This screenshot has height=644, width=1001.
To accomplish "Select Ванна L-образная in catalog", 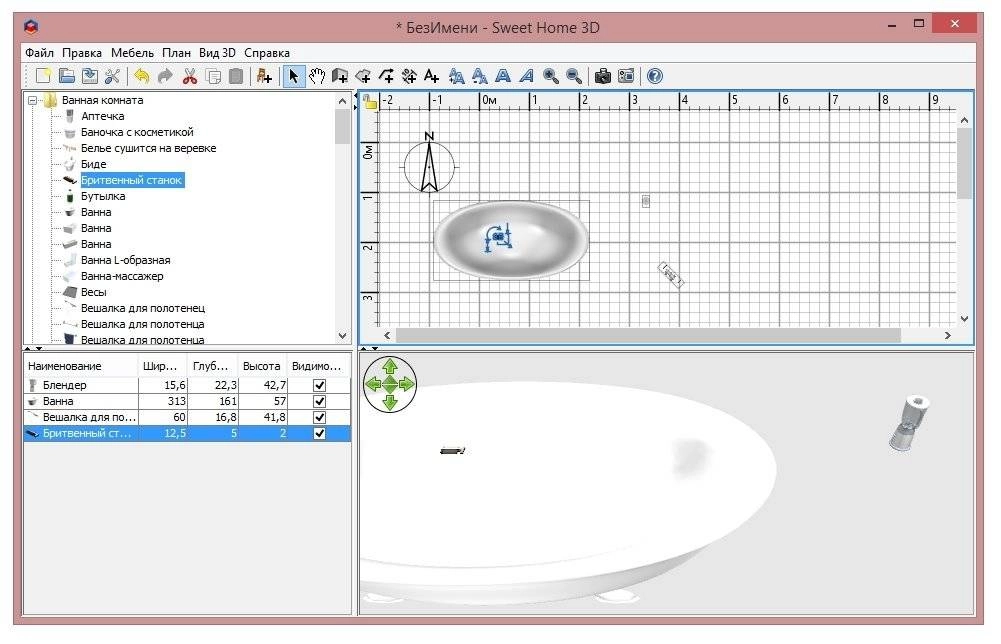I will pos(125,260).
